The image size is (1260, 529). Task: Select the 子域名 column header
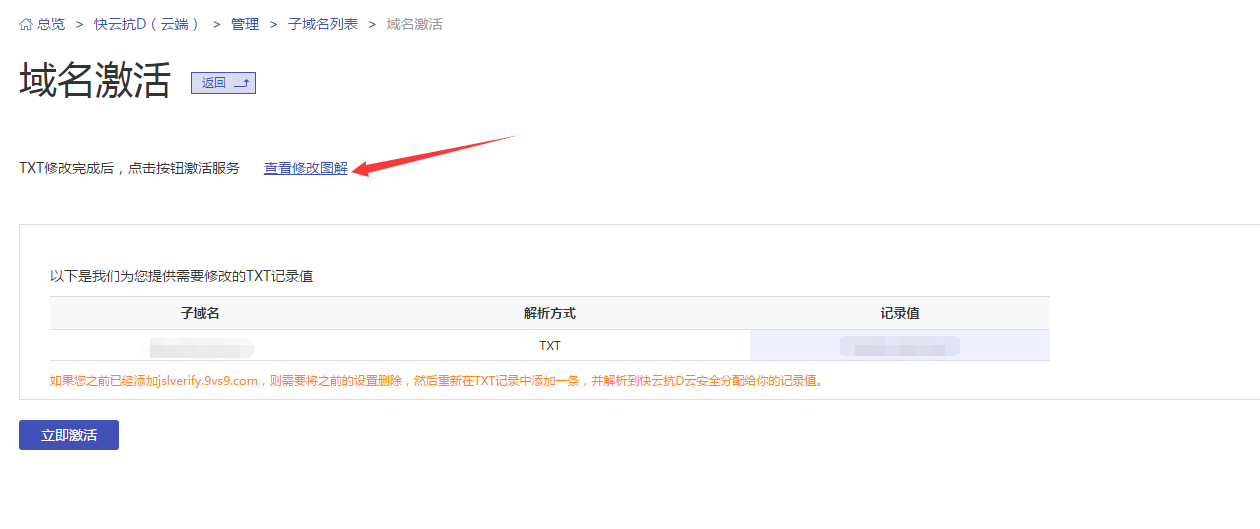click(200, 313)
